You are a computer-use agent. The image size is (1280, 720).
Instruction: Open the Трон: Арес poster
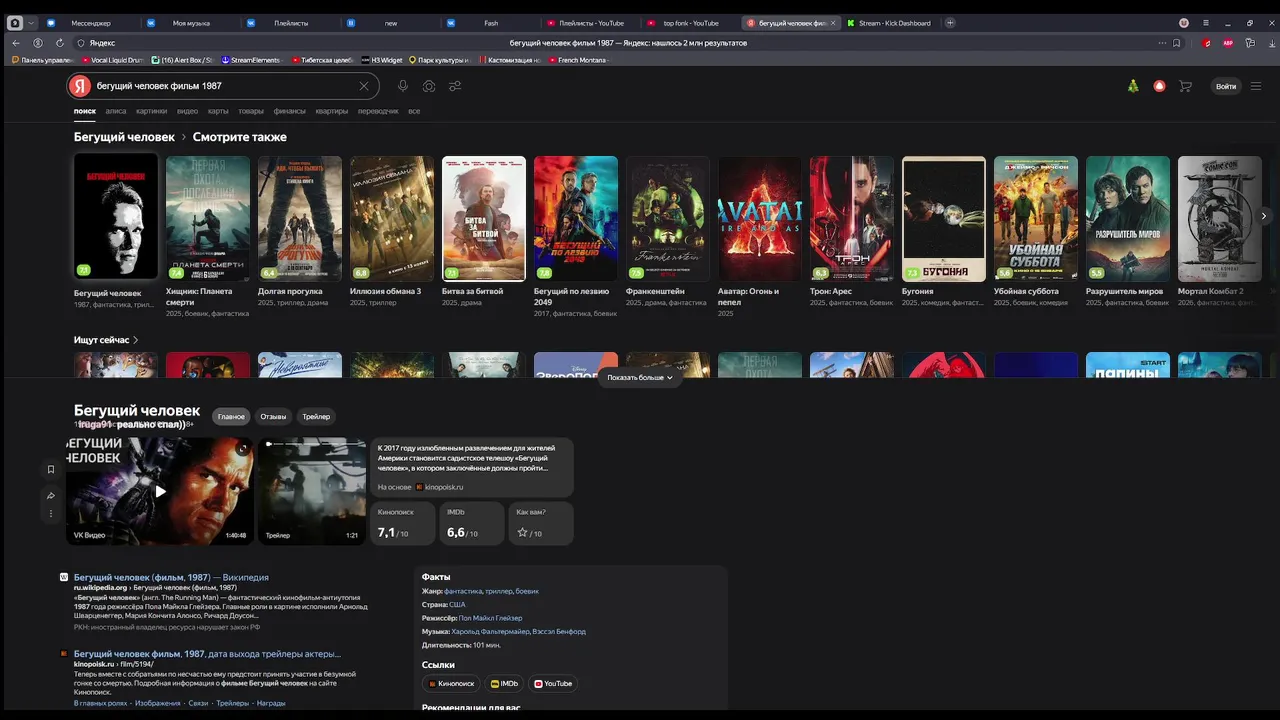click(852, 219)
